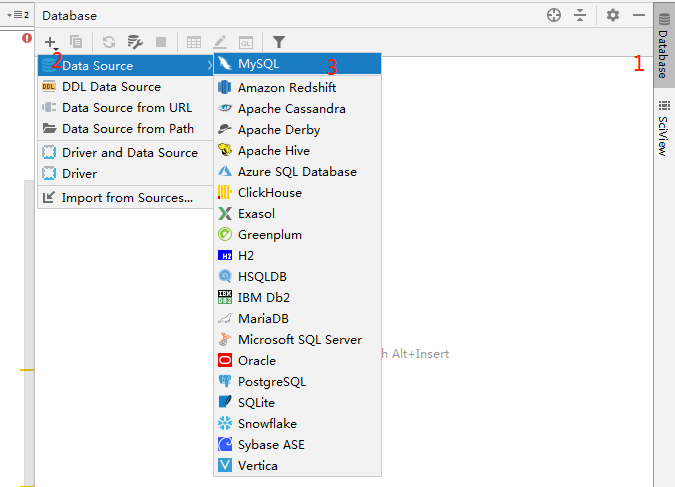675x487 pixels.
Task: Click the Refresh toolbar icon
Action: [x=109, y=42]
